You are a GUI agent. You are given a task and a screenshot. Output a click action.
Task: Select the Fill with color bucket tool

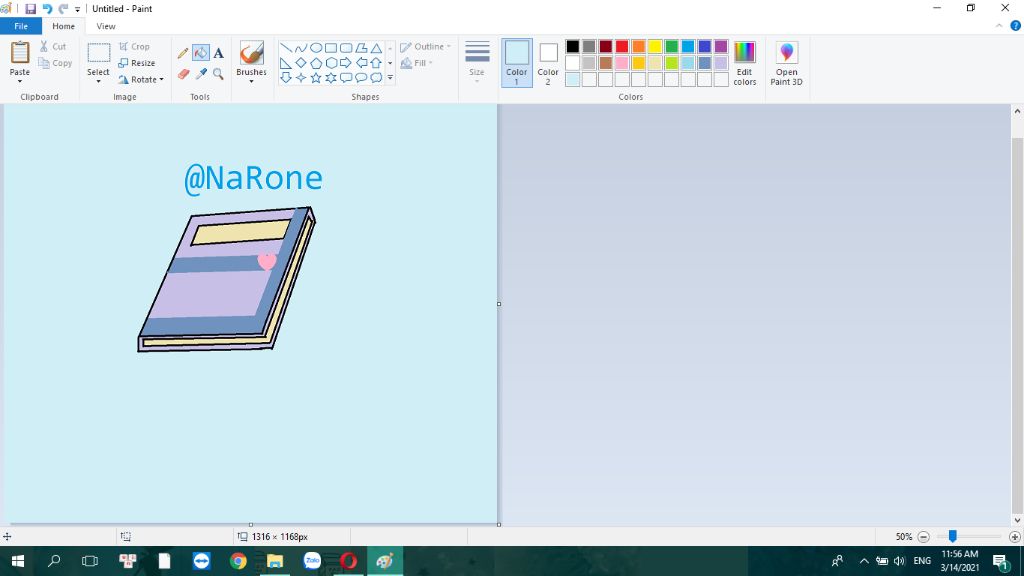click(201, 53)
